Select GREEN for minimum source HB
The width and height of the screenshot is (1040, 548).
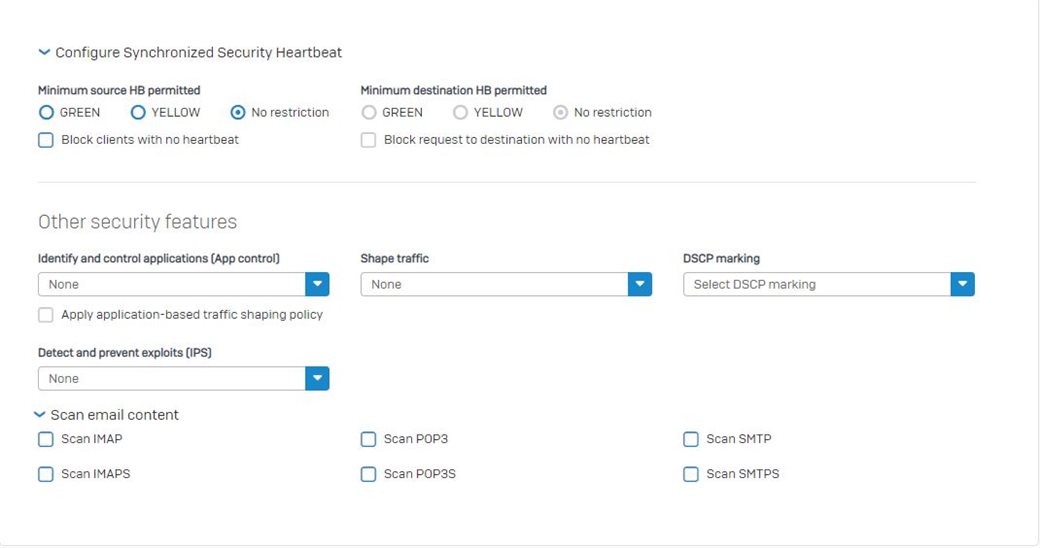[x=46, y=113]
